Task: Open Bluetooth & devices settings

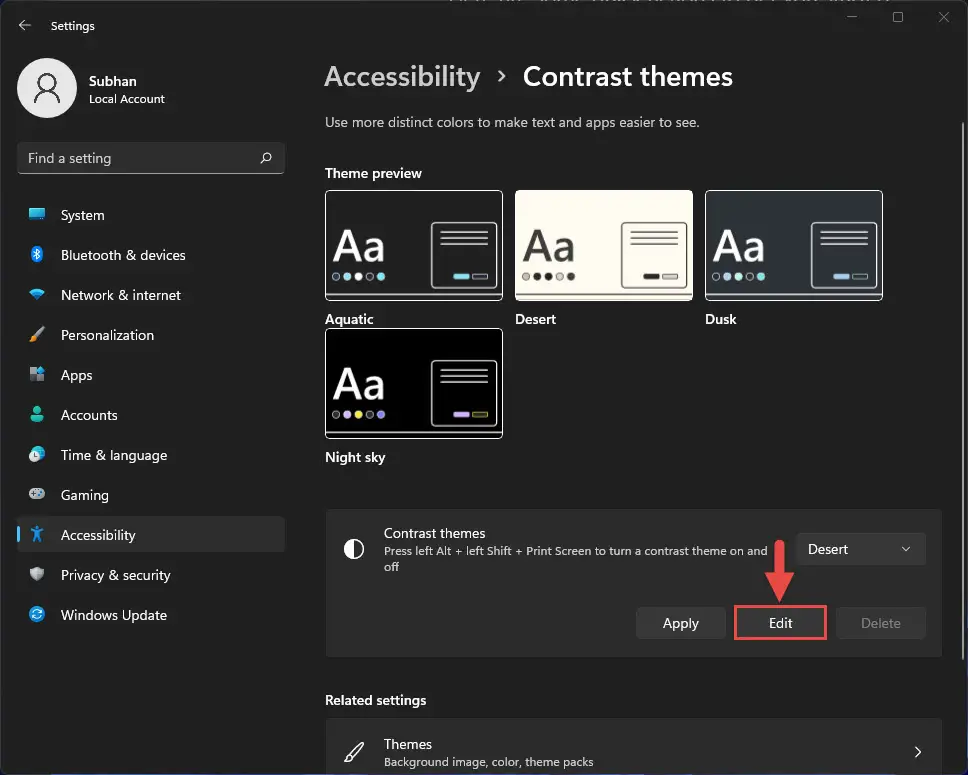Action: (151, 255)
